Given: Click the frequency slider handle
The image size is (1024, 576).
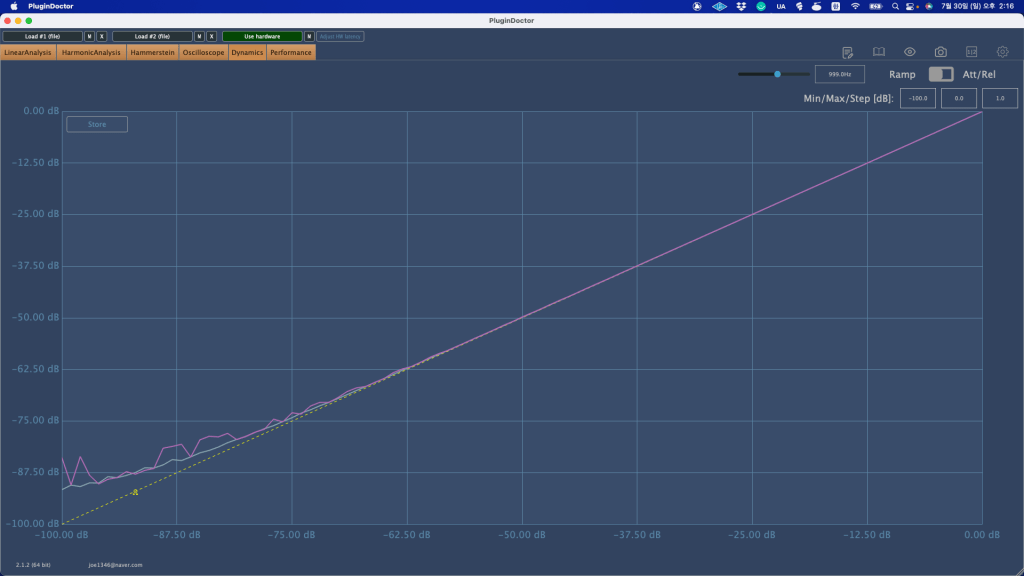Looking at the screenshot, I should tap(777, 74).
